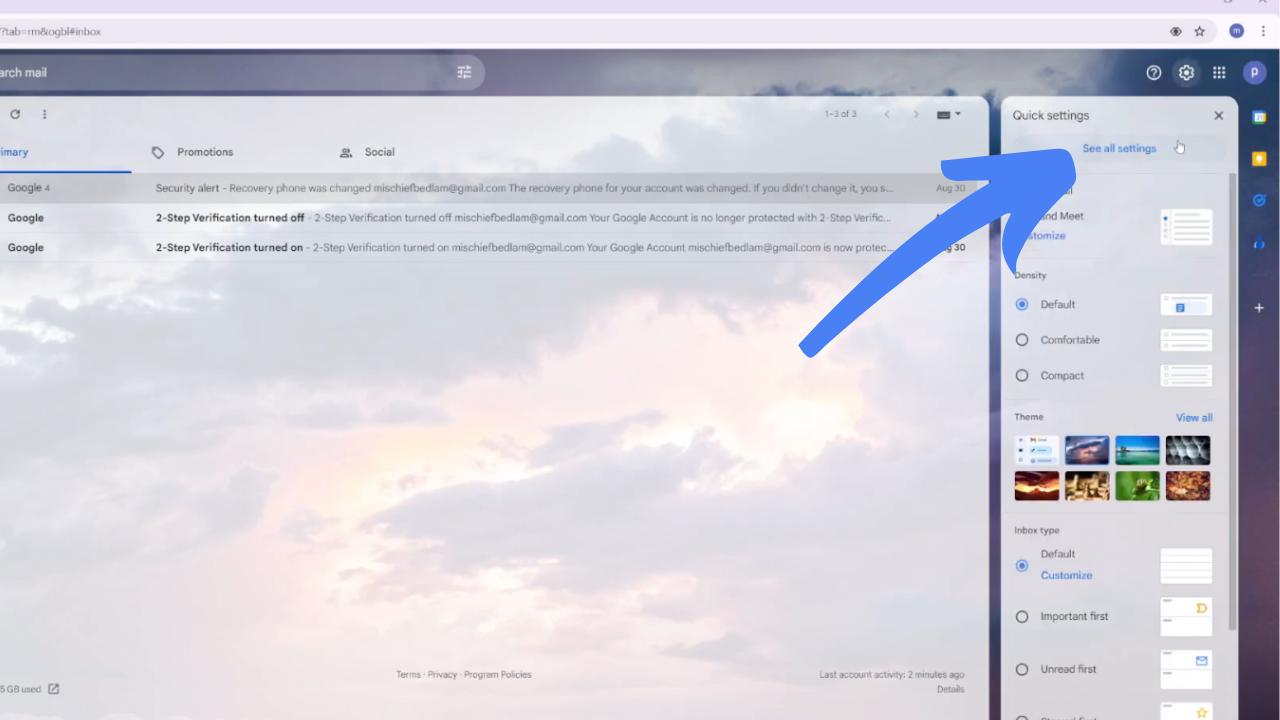Click the Compact density preview image

click(x=1186, y=376)
